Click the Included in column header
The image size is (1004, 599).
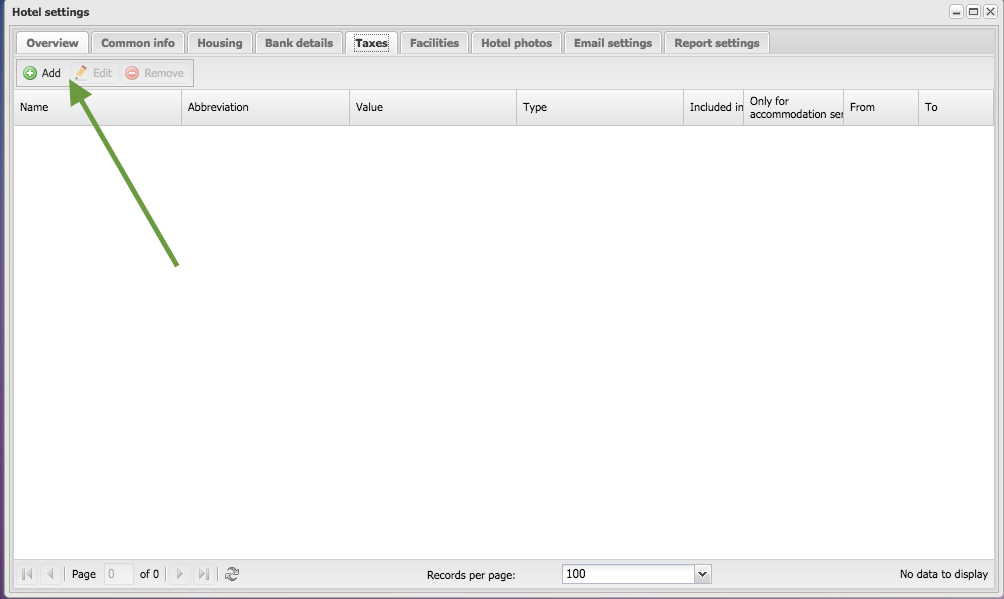click(711, 107)
